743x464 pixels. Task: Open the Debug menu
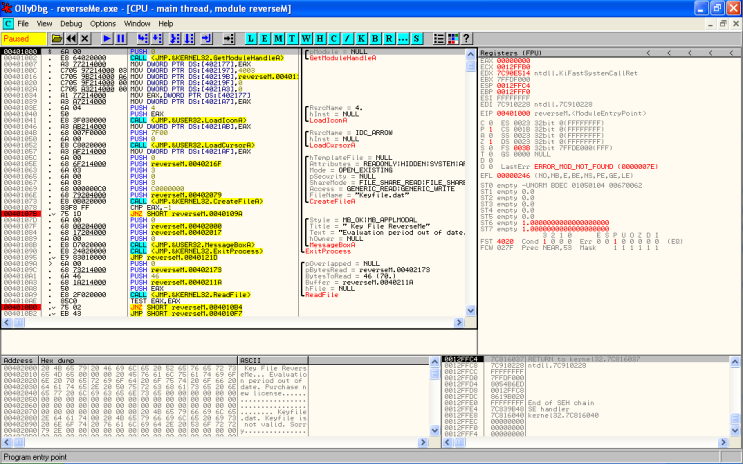(x=71, y=24)
